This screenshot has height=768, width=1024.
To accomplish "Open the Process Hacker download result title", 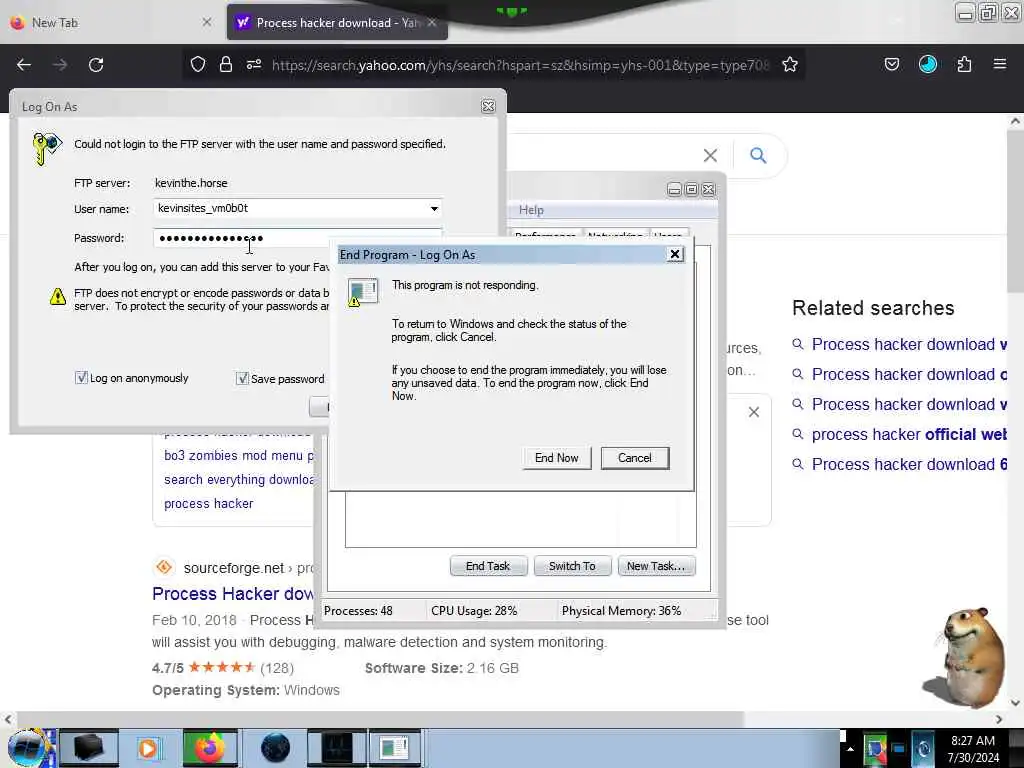I will click(233, 594).
